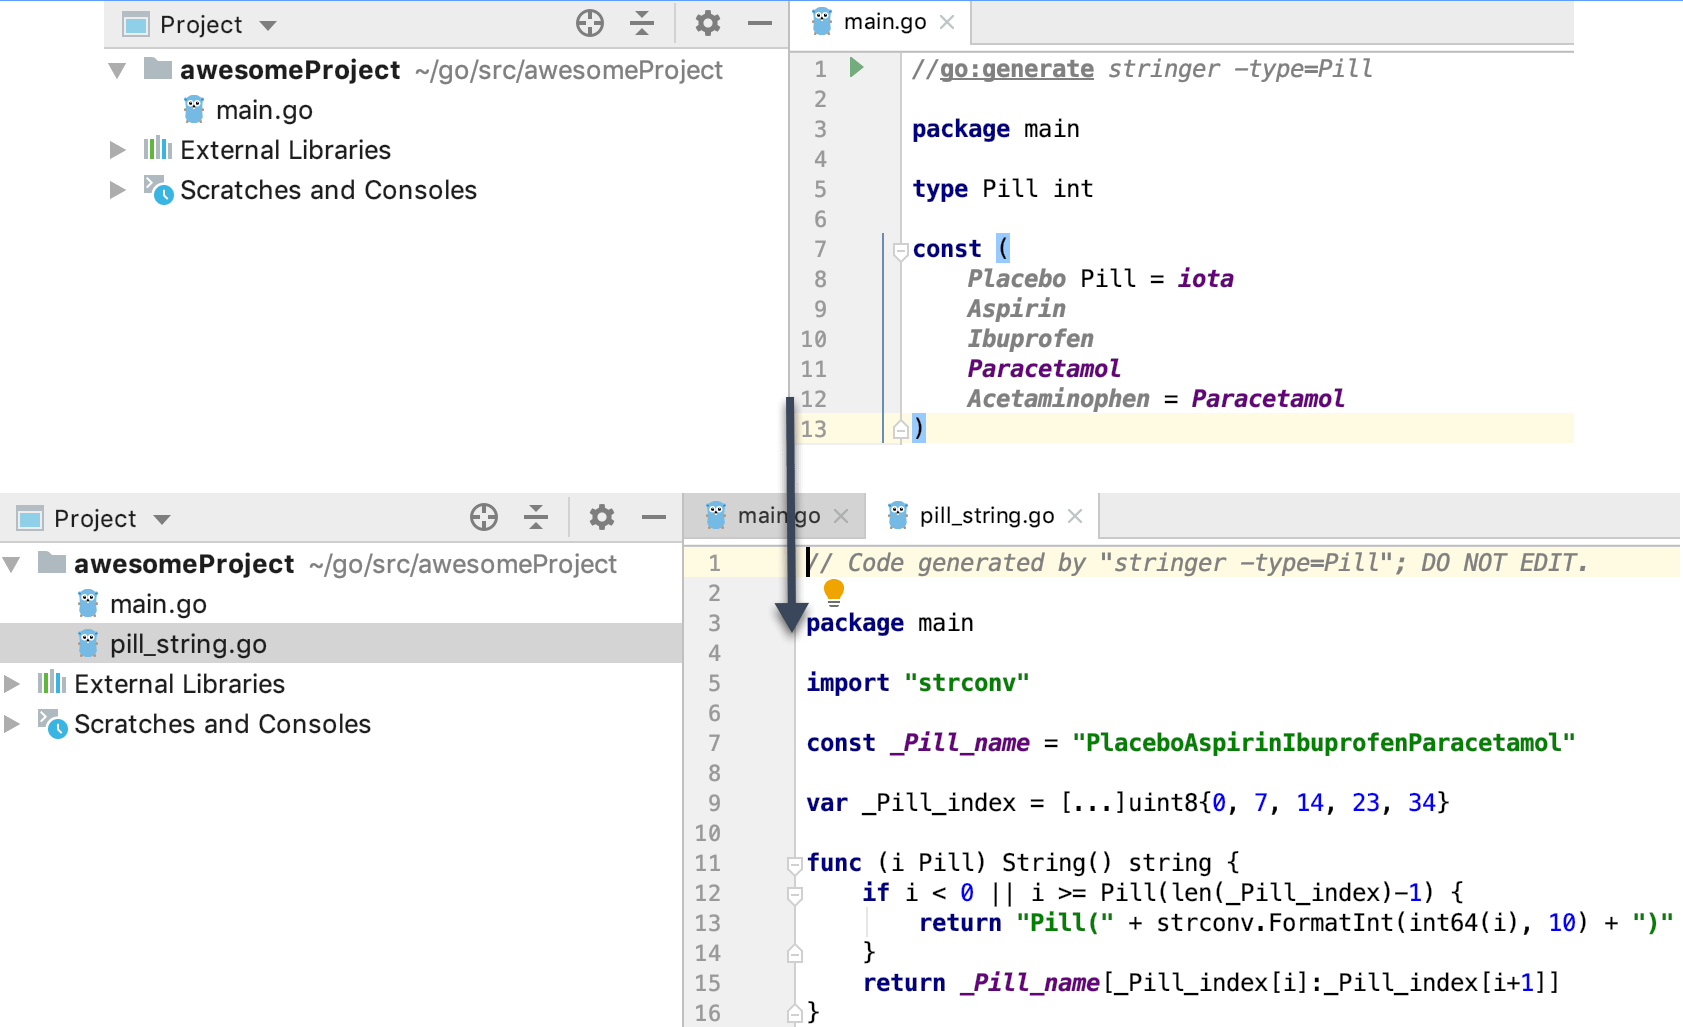Screen dimensions: 1683x1027
Task: Click _Pill_name constant on line 7
Action: (959, 743)
